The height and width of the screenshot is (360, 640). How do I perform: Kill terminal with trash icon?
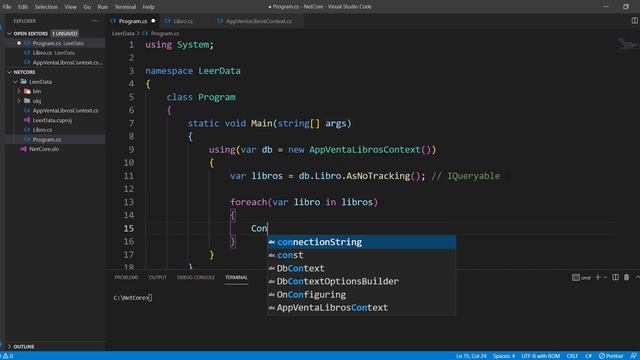click(x=626, y=277)
